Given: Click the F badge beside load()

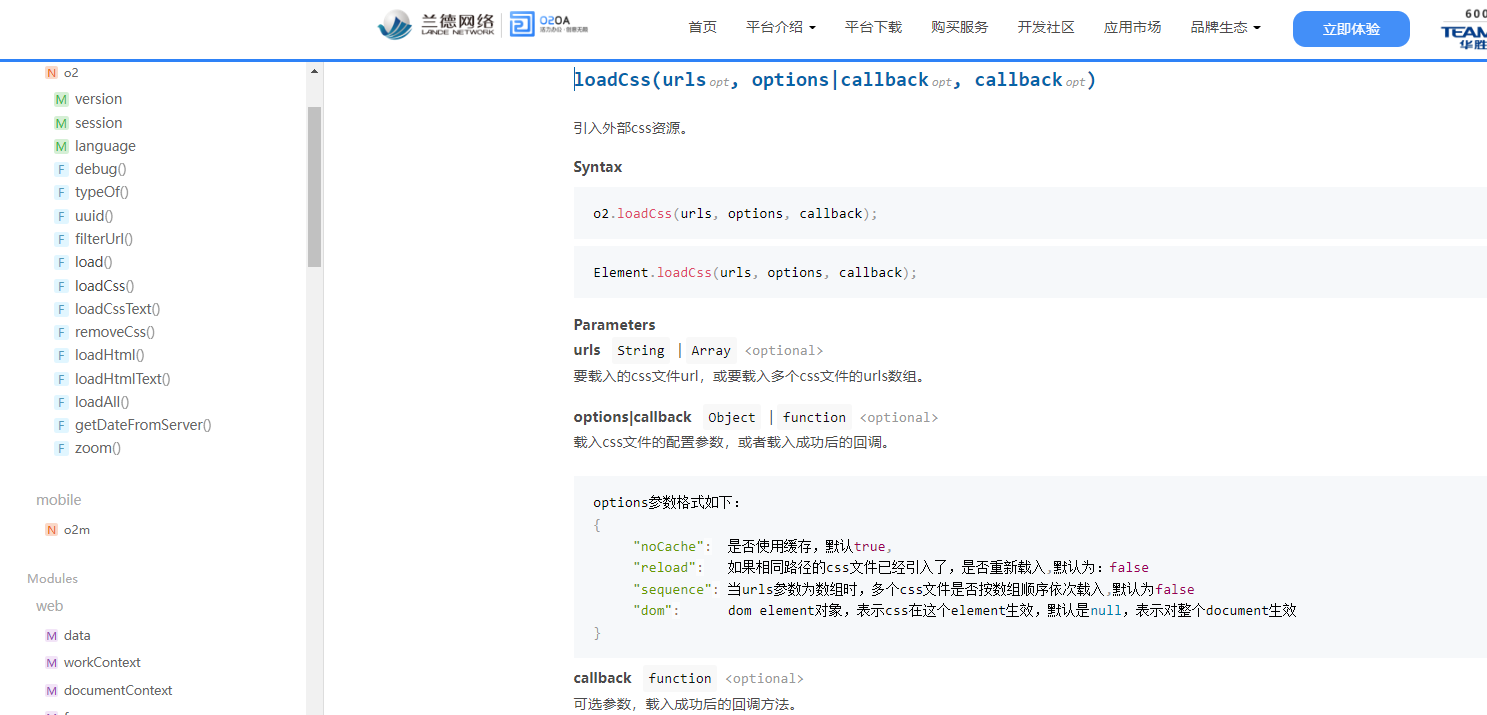Looking at the screenshot, I should 61,262.
